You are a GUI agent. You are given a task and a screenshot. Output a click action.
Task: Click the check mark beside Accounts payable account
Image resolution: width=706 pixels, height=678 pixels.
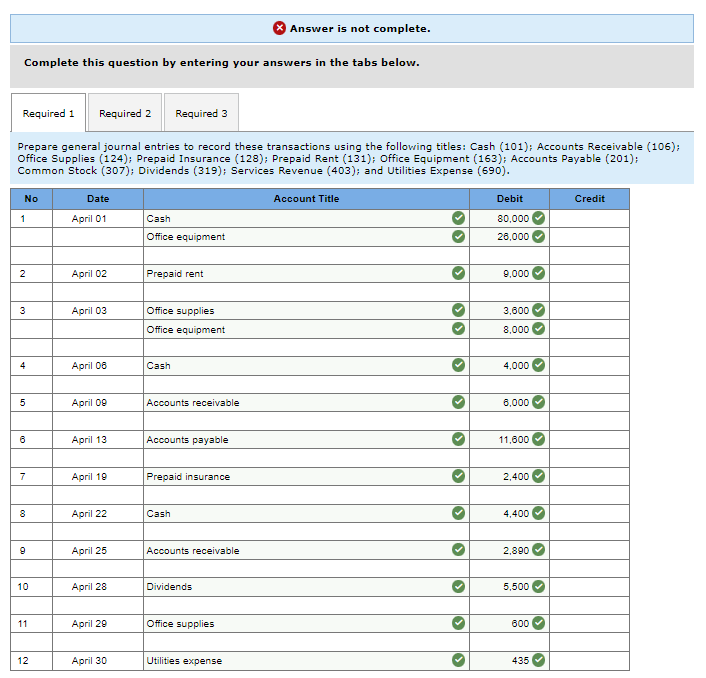tap(458, 439)
